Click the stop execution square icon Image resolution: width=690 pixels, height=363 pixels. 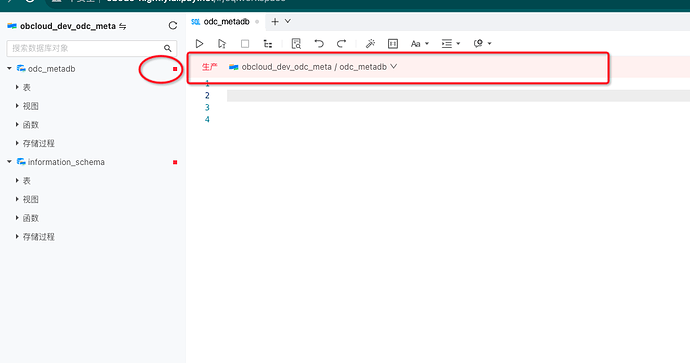(x=245, y=44)
